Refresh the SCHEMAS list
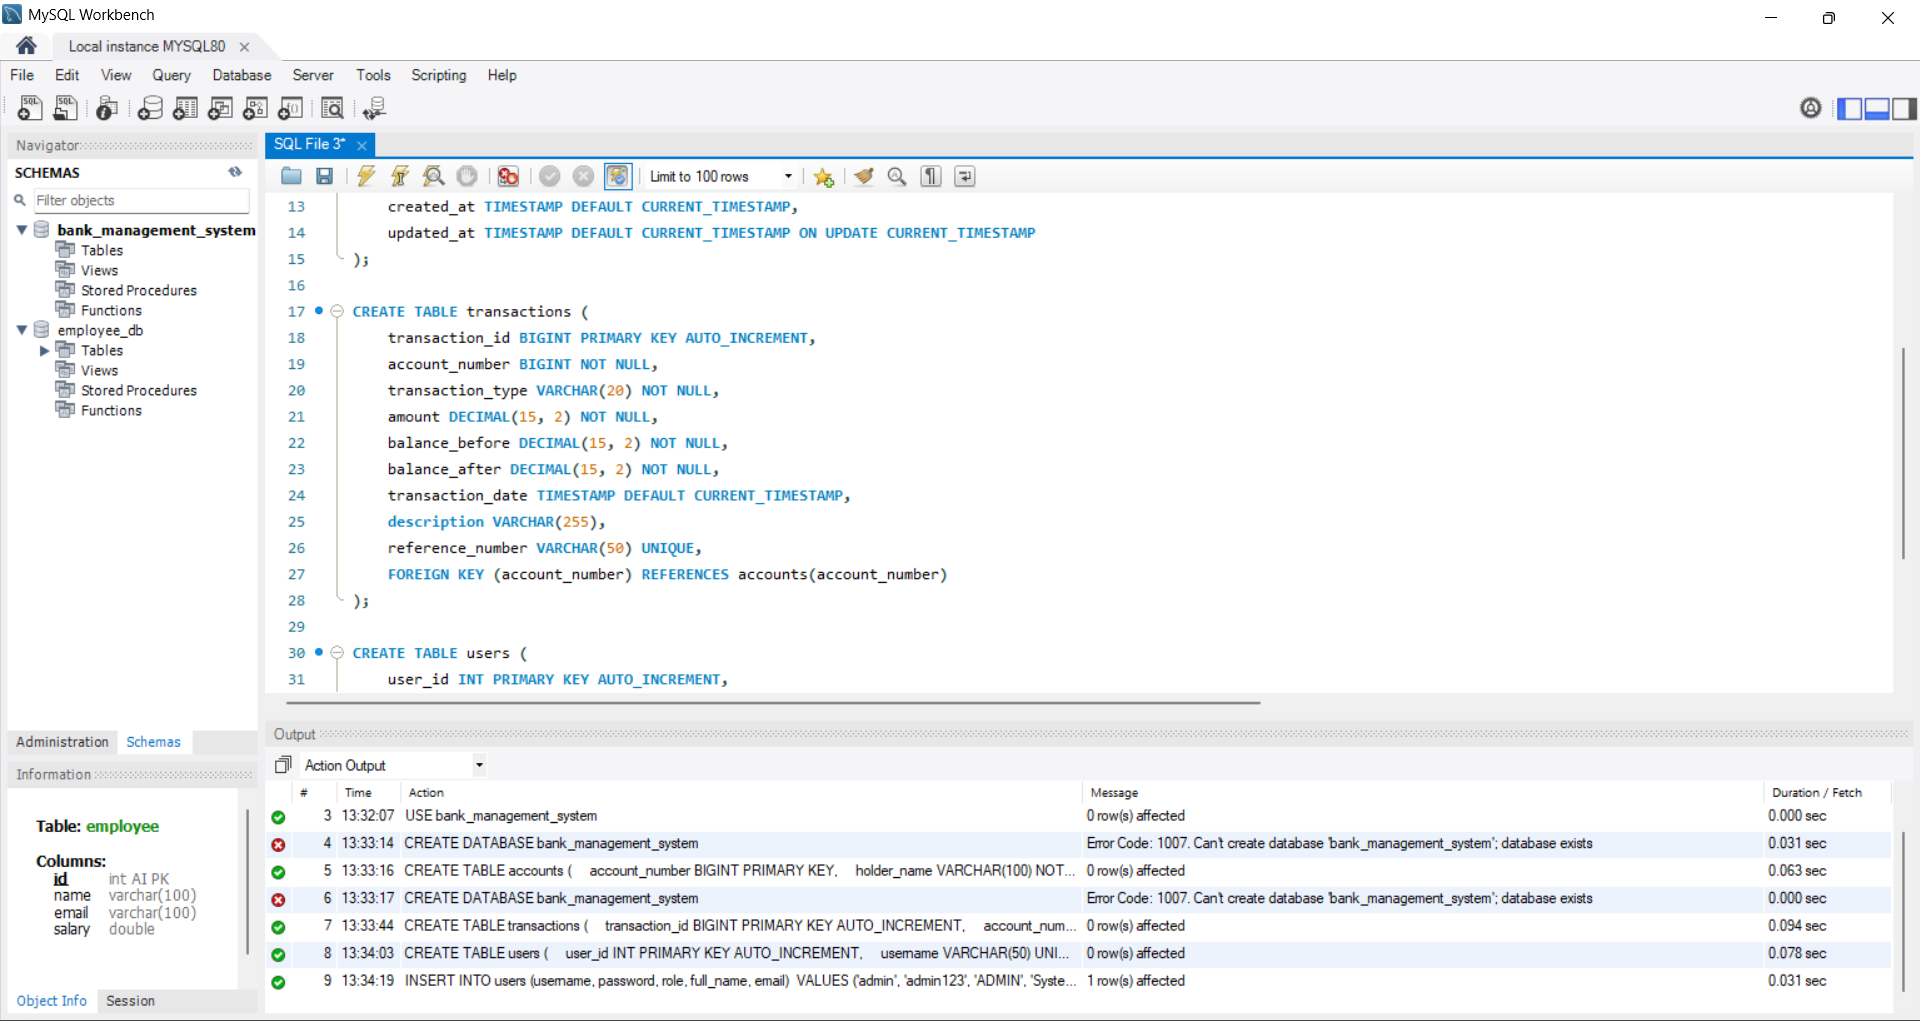Image resolution: width=1920 pixels, height=1021 pixels. pos(235,172)
